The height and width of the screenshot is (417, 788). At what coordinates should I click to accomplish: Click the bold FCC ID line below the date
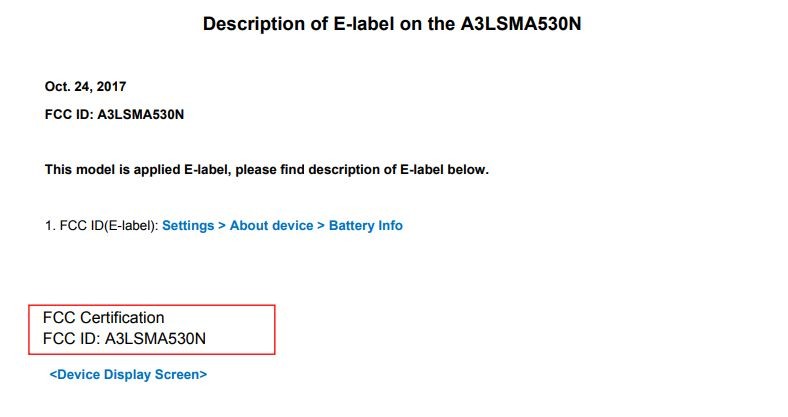pyautogui.click(x=115, y=115)
